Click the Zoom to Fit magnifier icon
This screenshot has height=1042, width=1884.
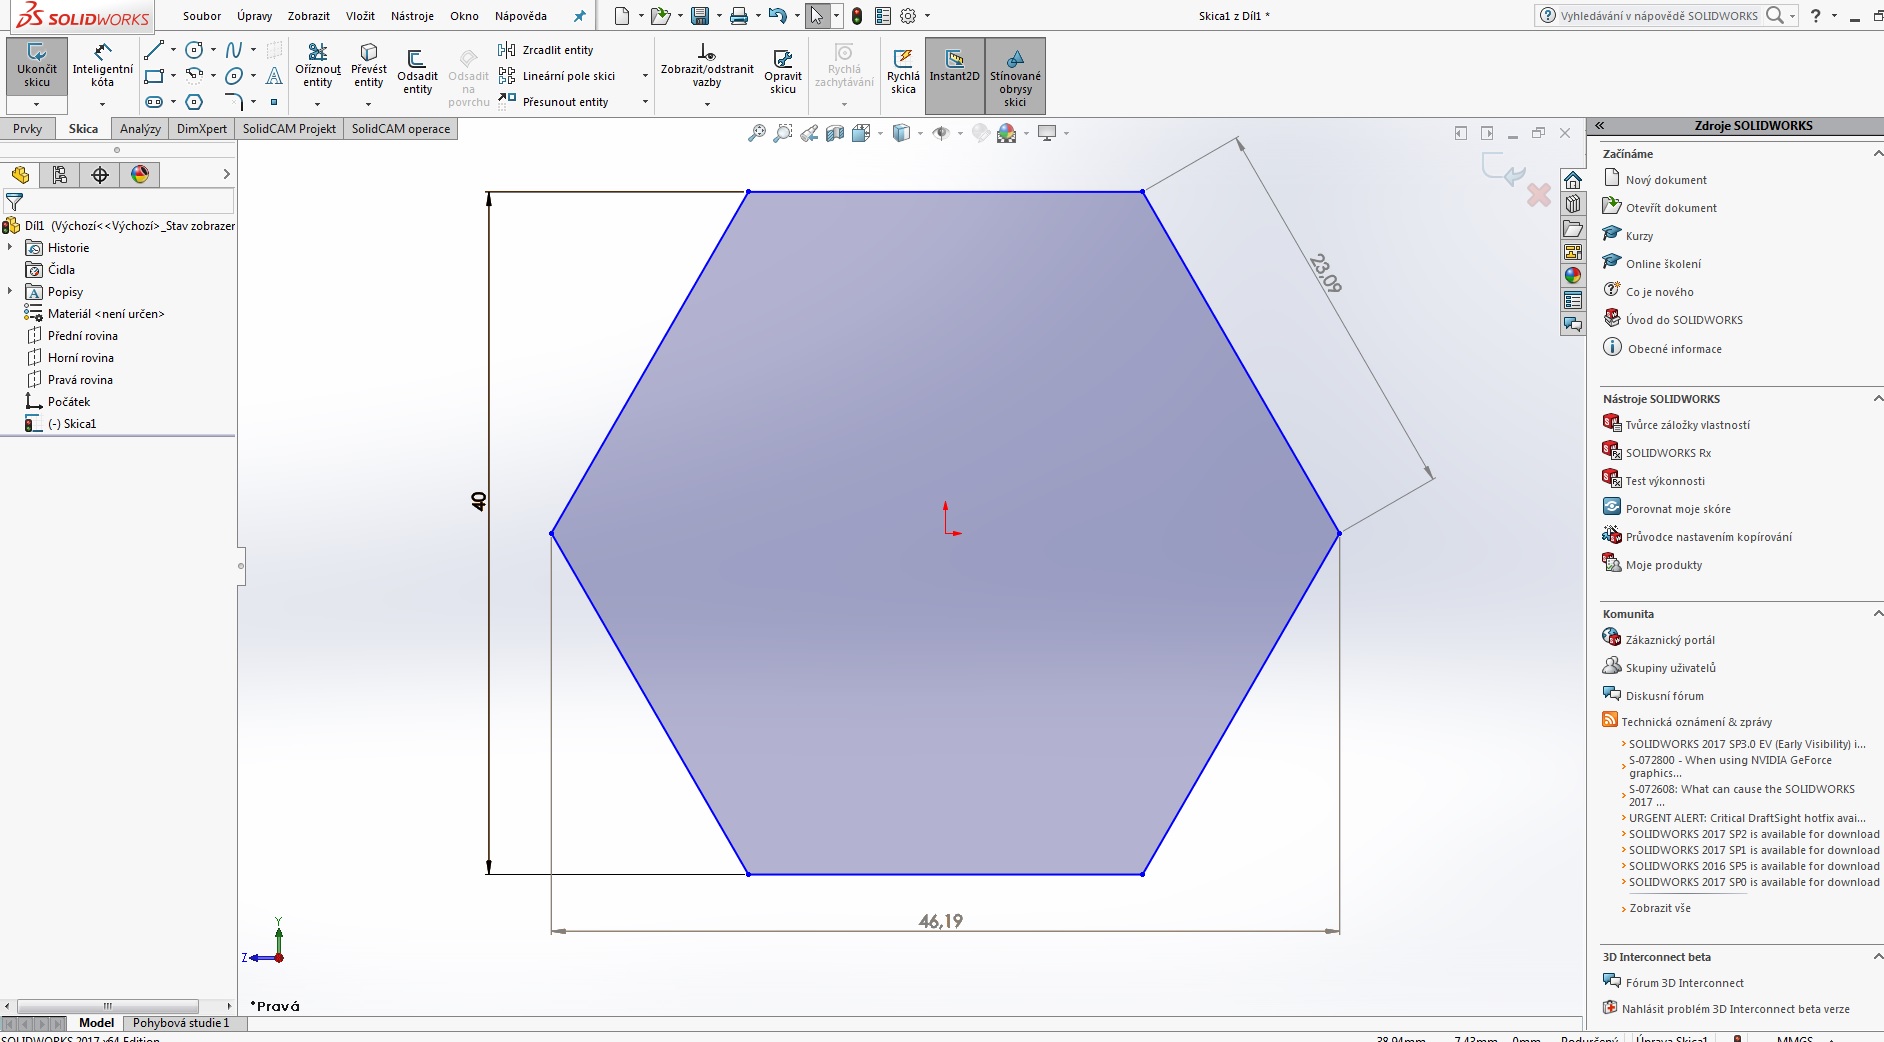click(x=757, y=133)
